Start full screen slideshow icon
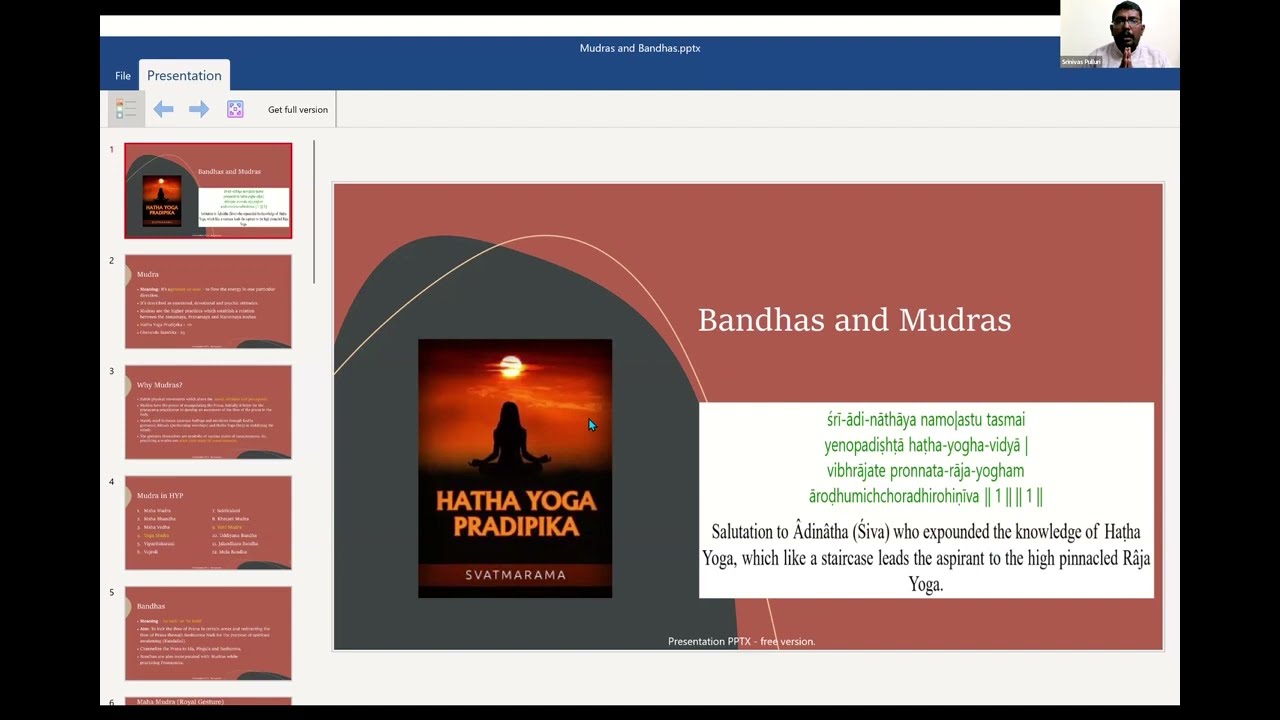The image size is (1280, 720). click(x=235, y=109)
